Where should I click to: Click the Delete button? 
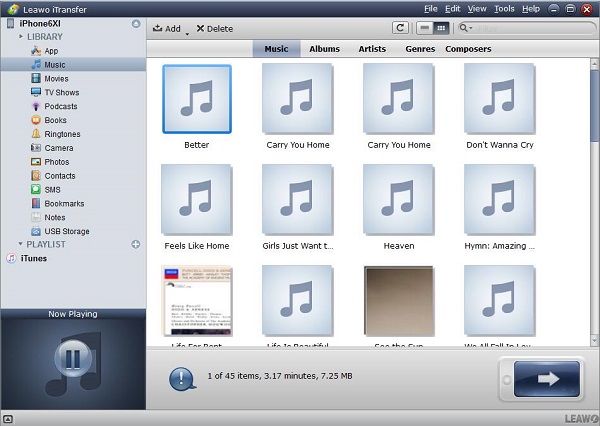(x=214, y=29)
